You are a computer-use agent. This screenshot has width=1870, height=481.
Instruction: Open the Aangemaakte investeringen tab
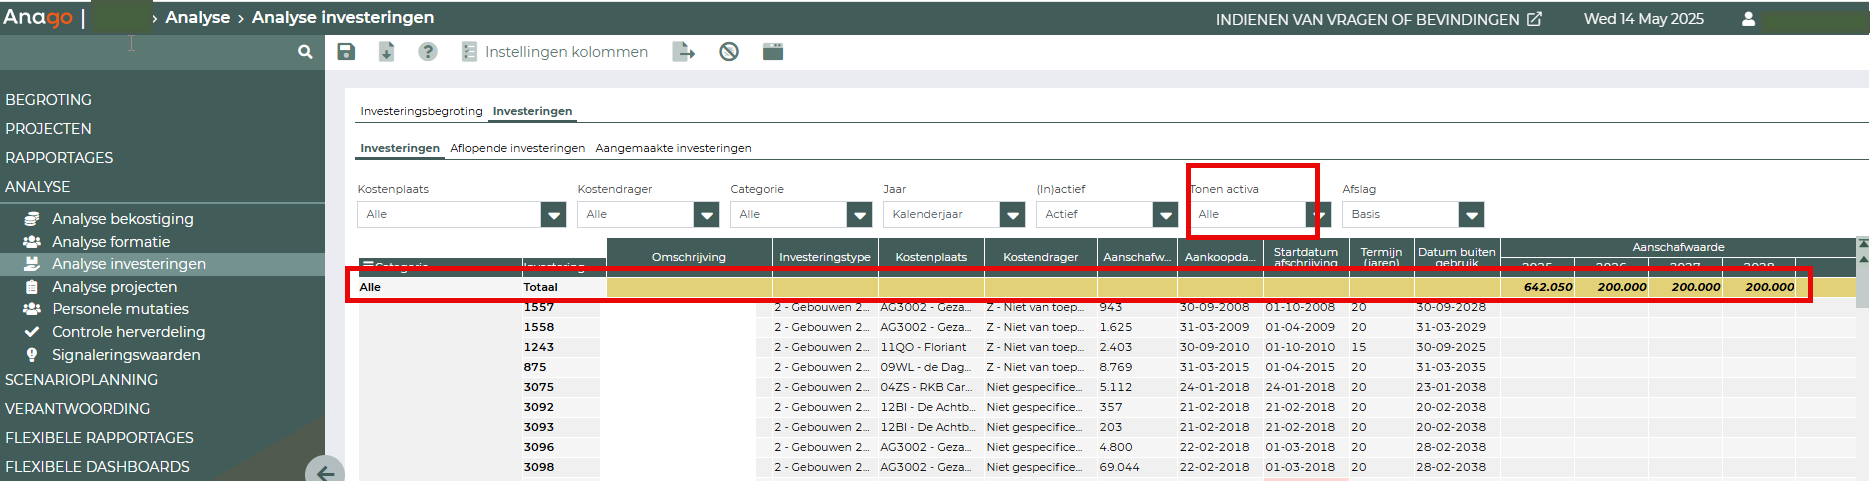pyautogui.click(x=673, y=148)
